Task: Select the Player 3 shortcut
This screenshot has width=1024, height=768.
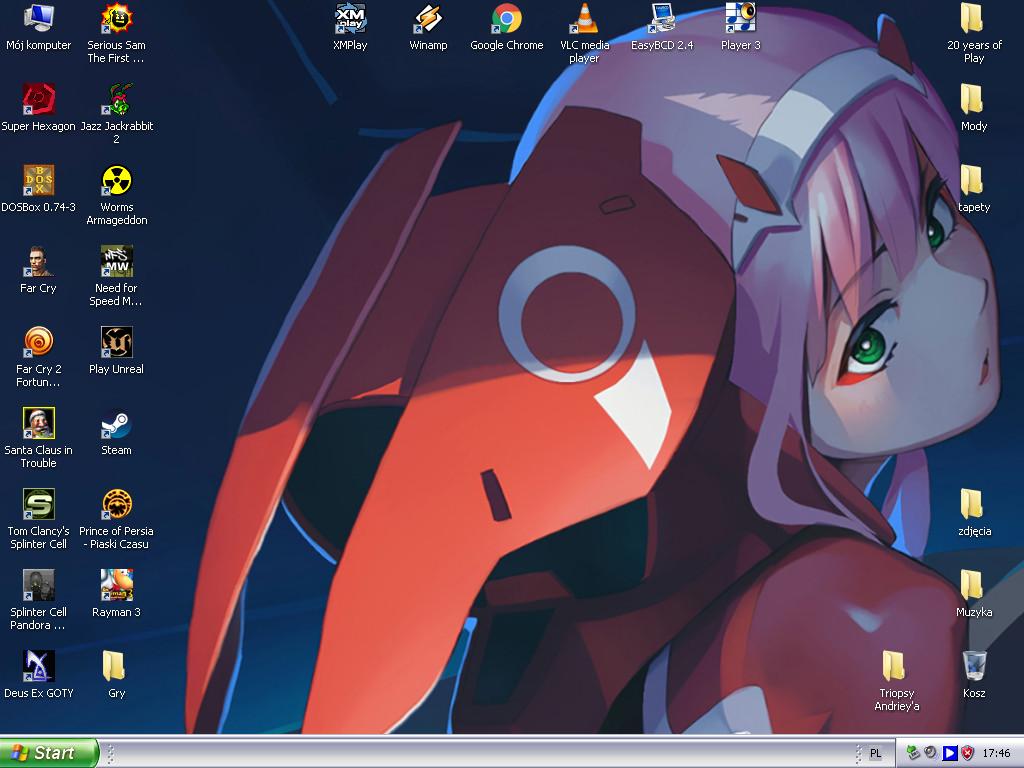Action: (x=741, y=18)
